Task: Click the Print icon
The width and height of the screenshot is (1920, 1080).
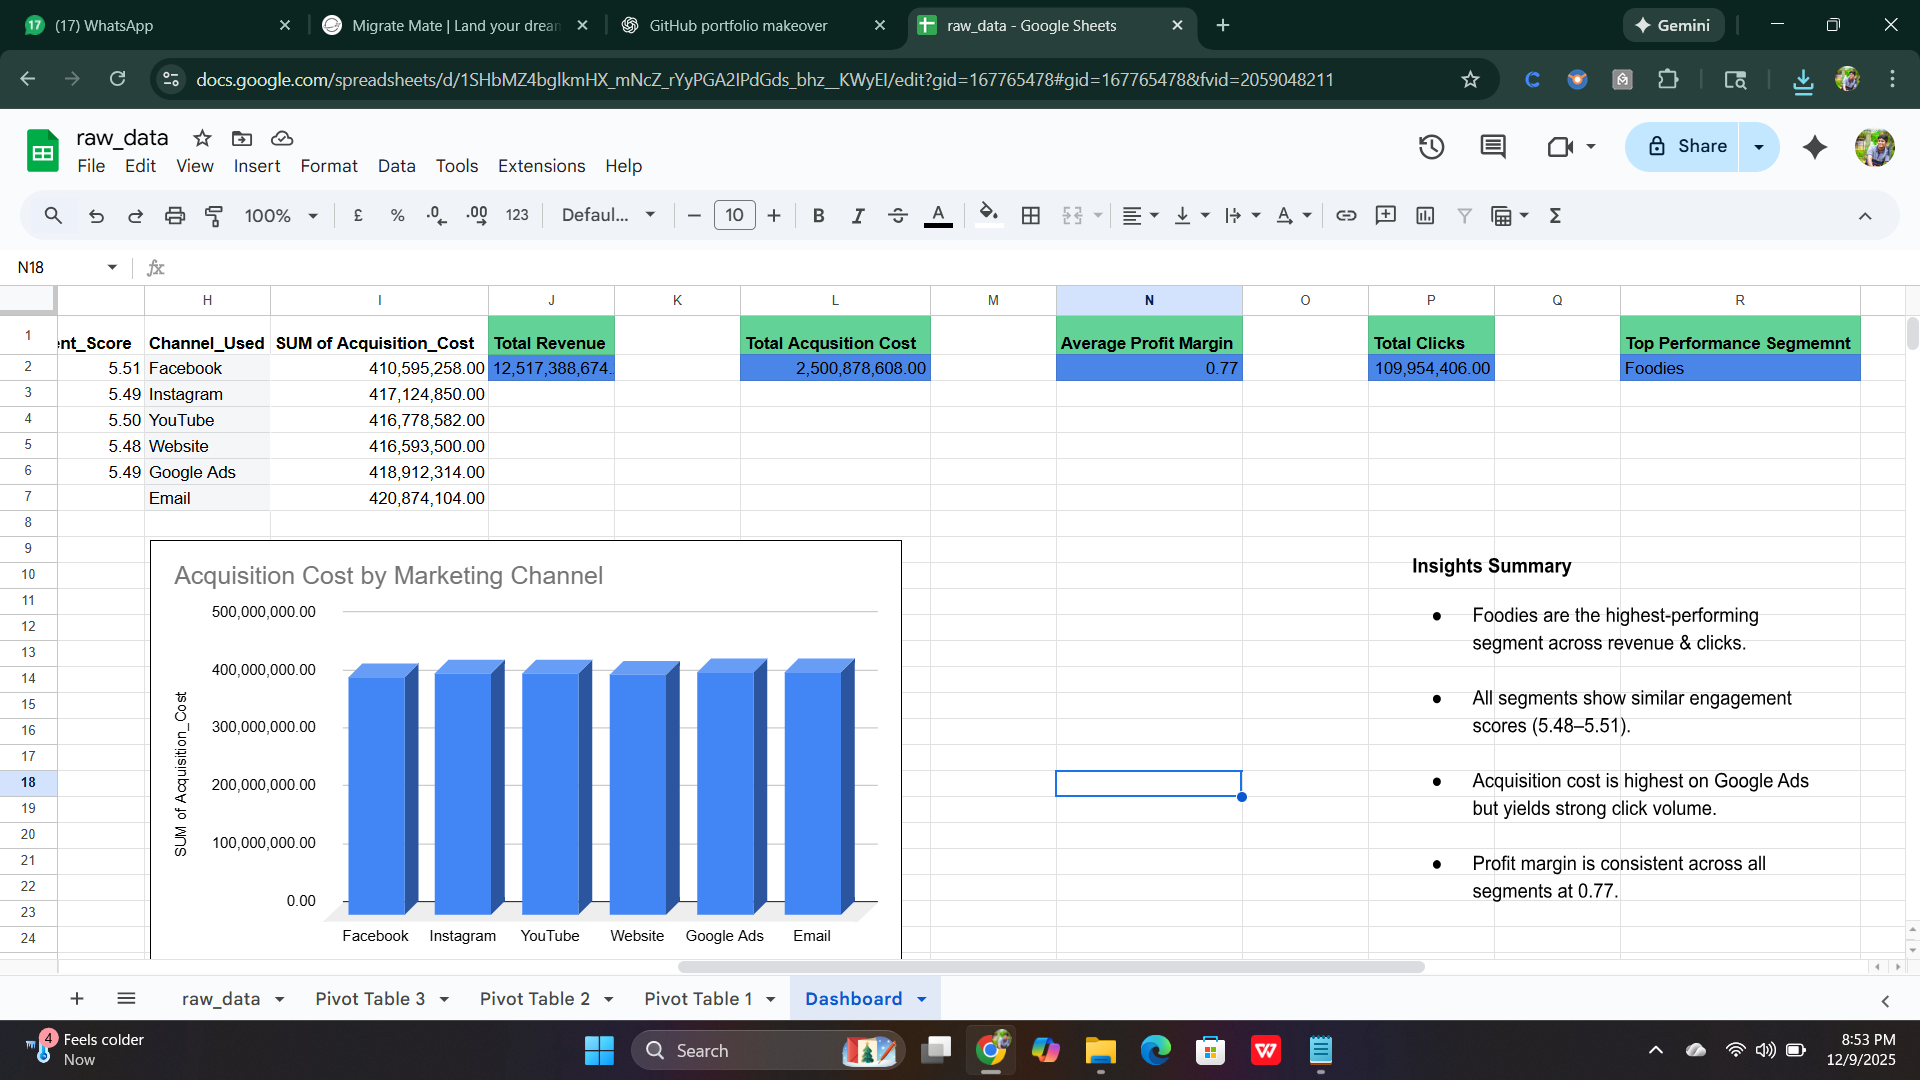Action: point(175,215)
